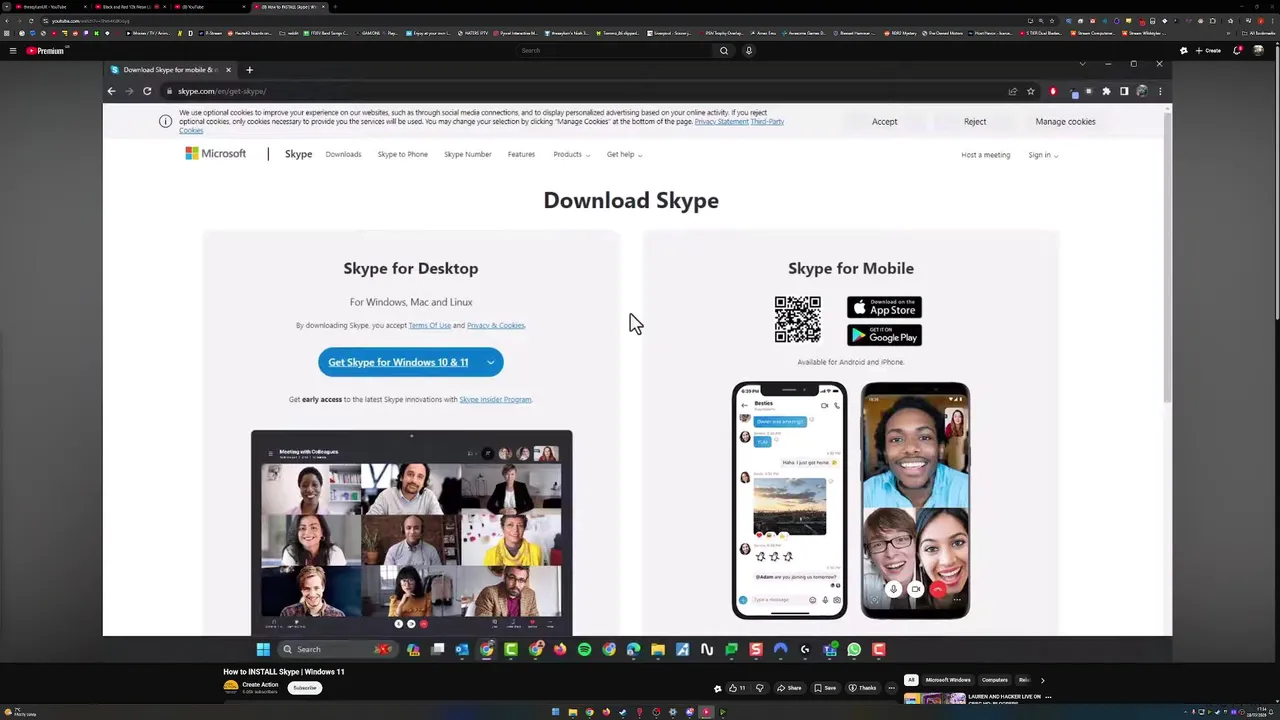Launch Spotify from the recorded taskbar
Viewport: 1280px width, 720px height.
[x=584, y=649]
